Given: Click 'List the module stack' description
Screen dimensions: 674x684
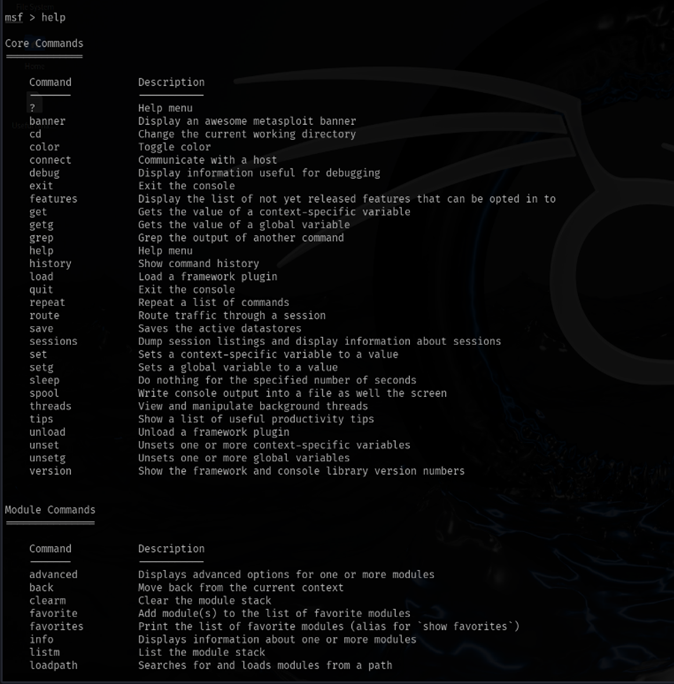Looking at the screenshot, I should click(x=202, y=653).
